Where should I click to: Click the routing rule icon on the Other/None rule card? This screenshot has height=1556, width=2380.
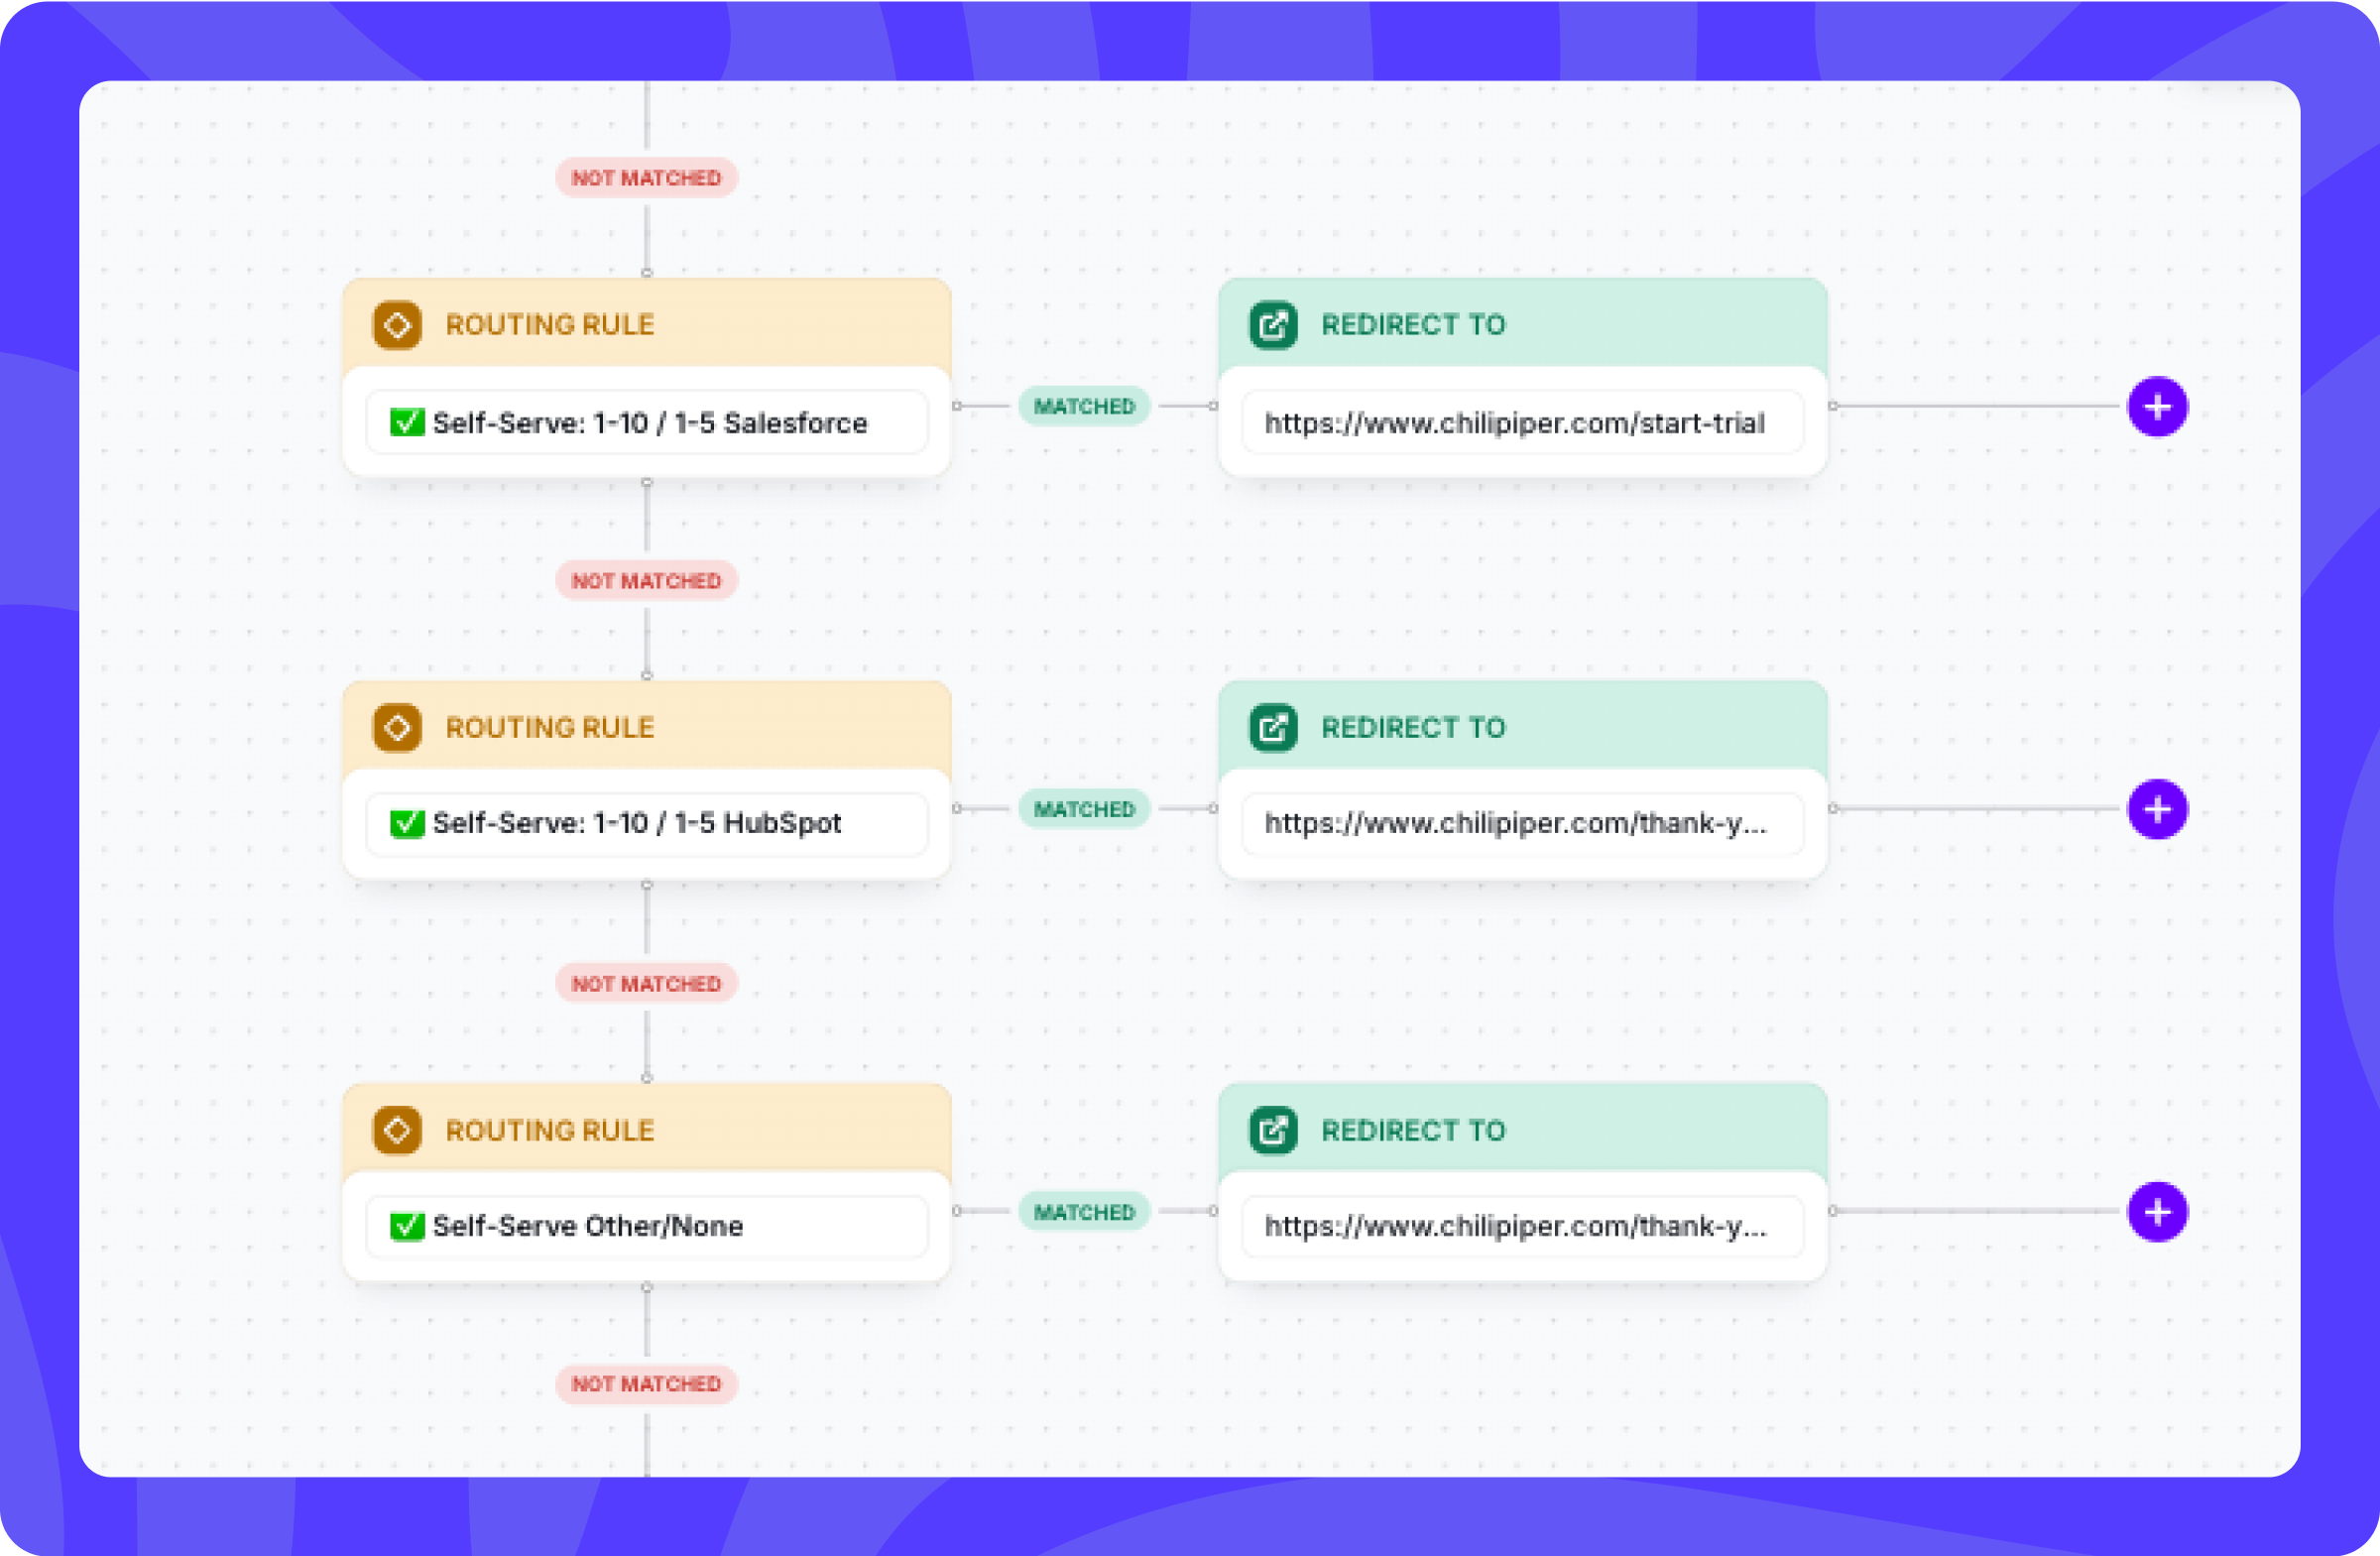[x=397, y=1130]
